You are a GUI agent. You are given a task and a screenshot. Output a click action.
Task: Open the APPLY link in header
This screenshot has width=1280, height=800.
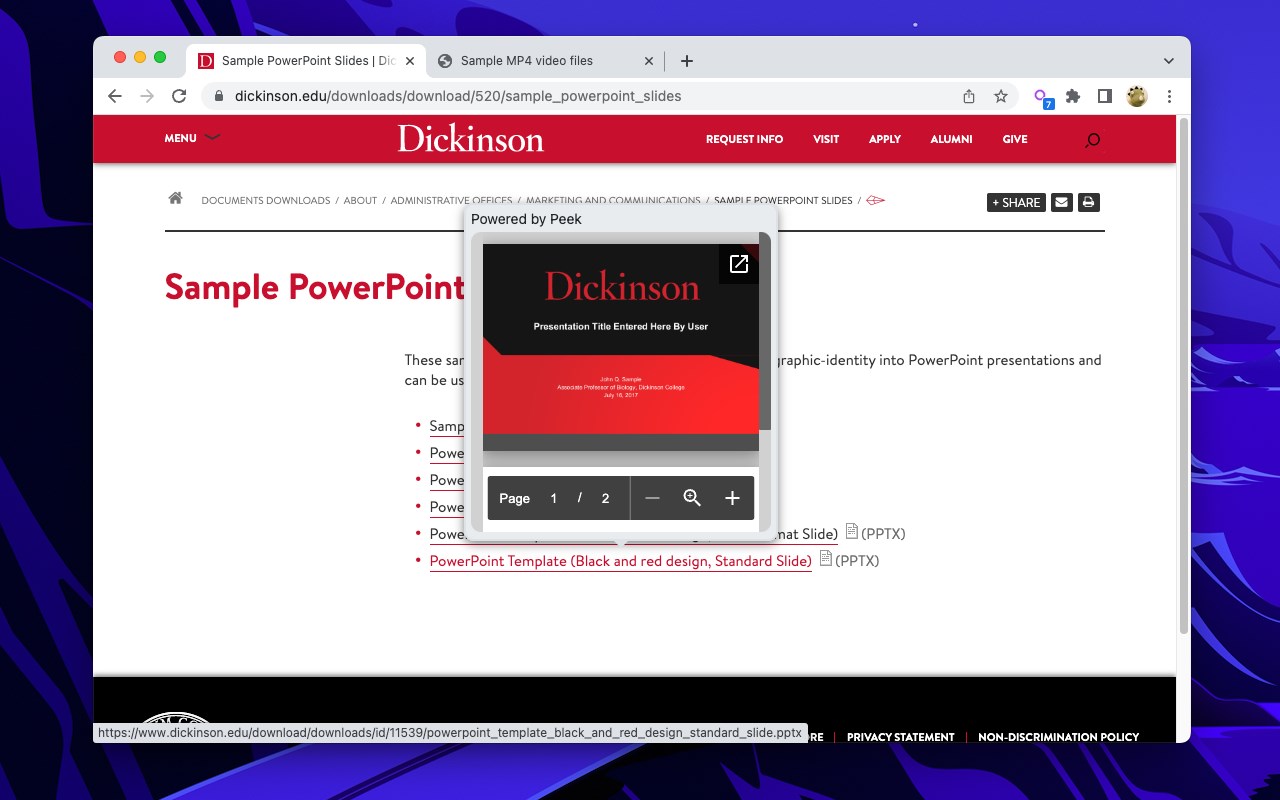[x=885, y=139]
